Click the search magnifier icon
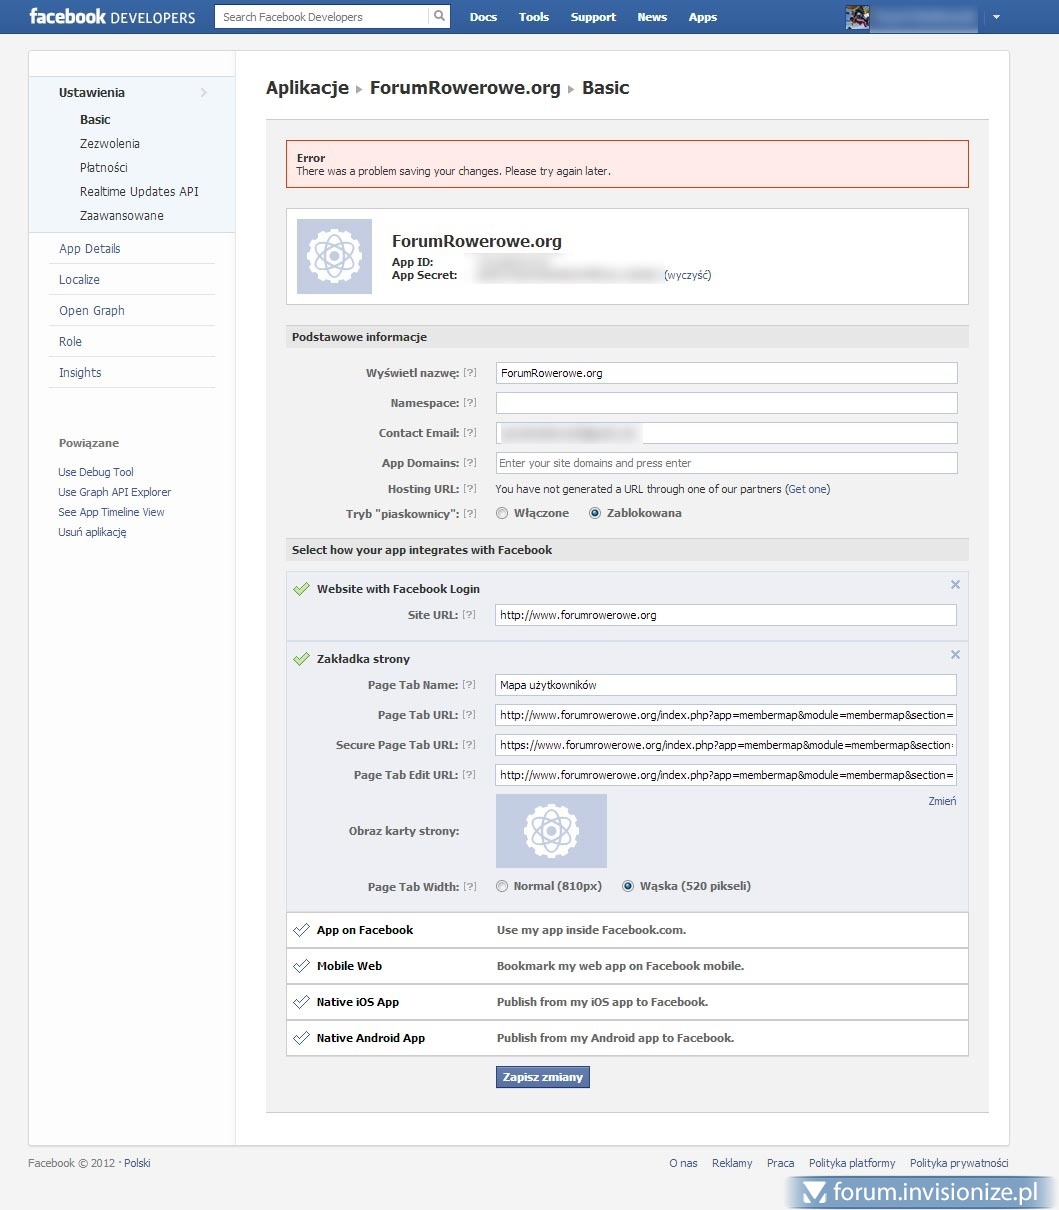 point(439,17)
